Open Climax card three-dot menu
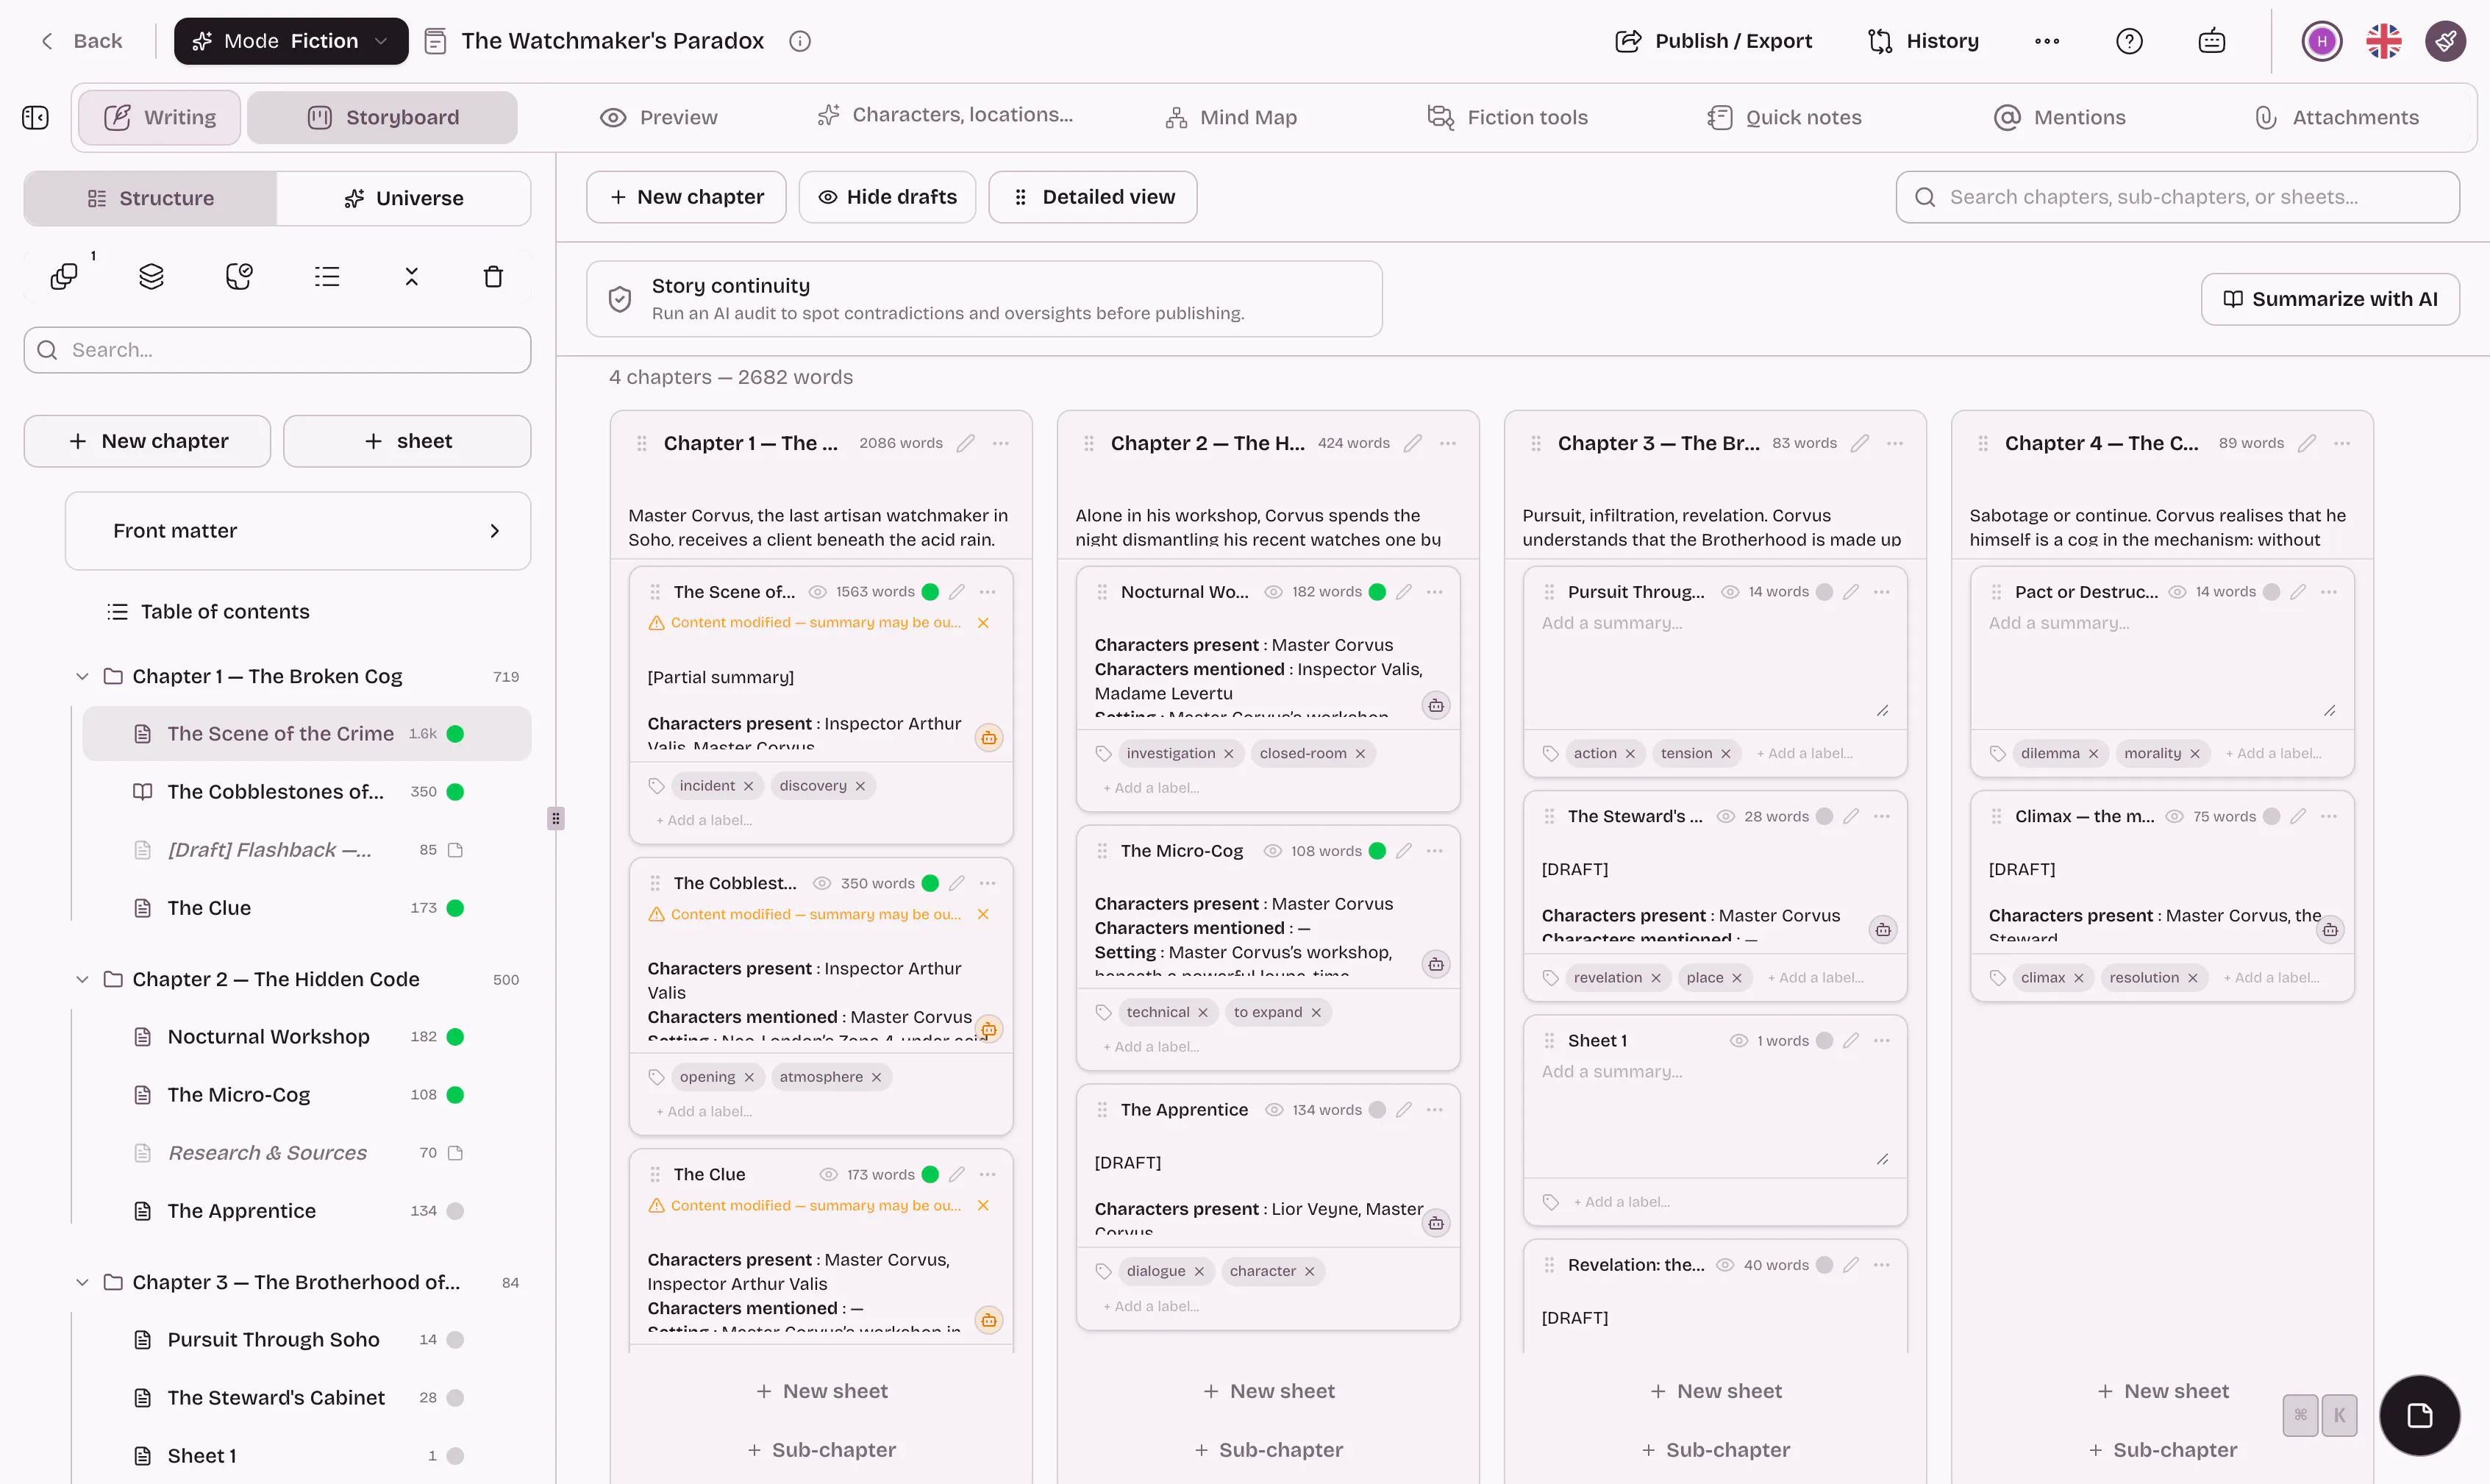 click(2328, 817)
